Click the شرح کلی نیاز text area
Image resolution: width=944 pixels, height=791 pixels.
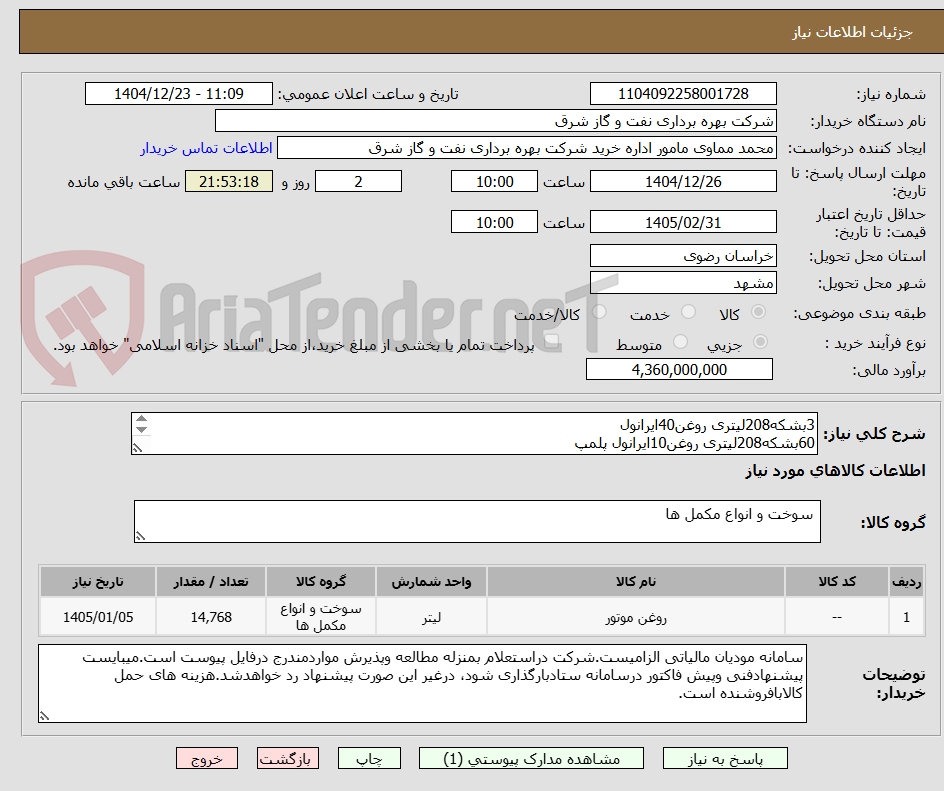point(474,433)
